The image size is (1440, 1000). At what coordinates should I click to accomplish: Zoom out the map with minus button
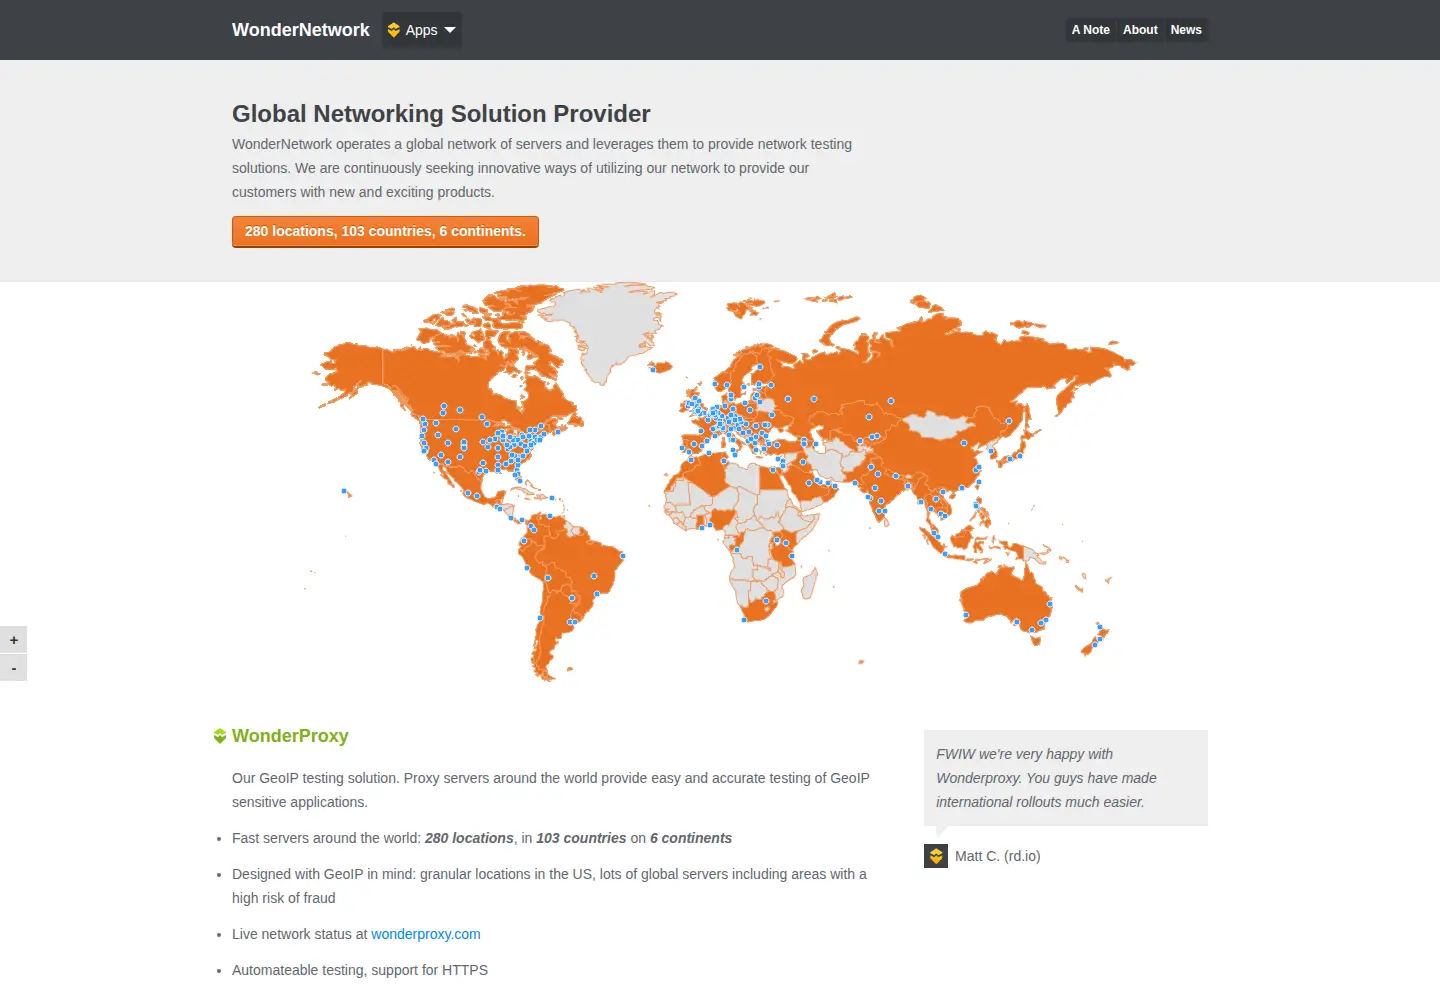13,668
